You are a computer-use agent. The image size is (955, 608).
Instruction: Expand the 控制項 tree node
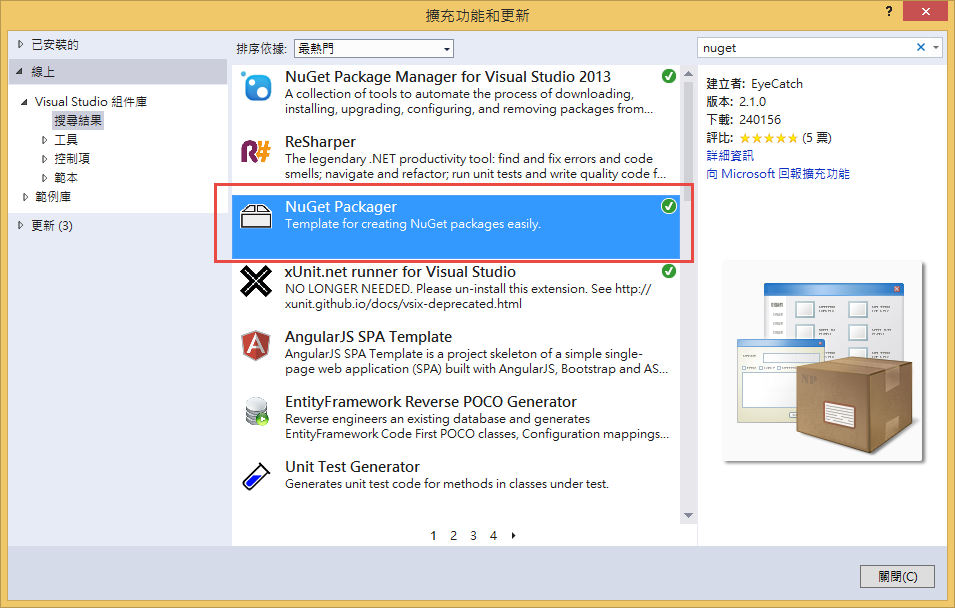[x=44, y=159]
